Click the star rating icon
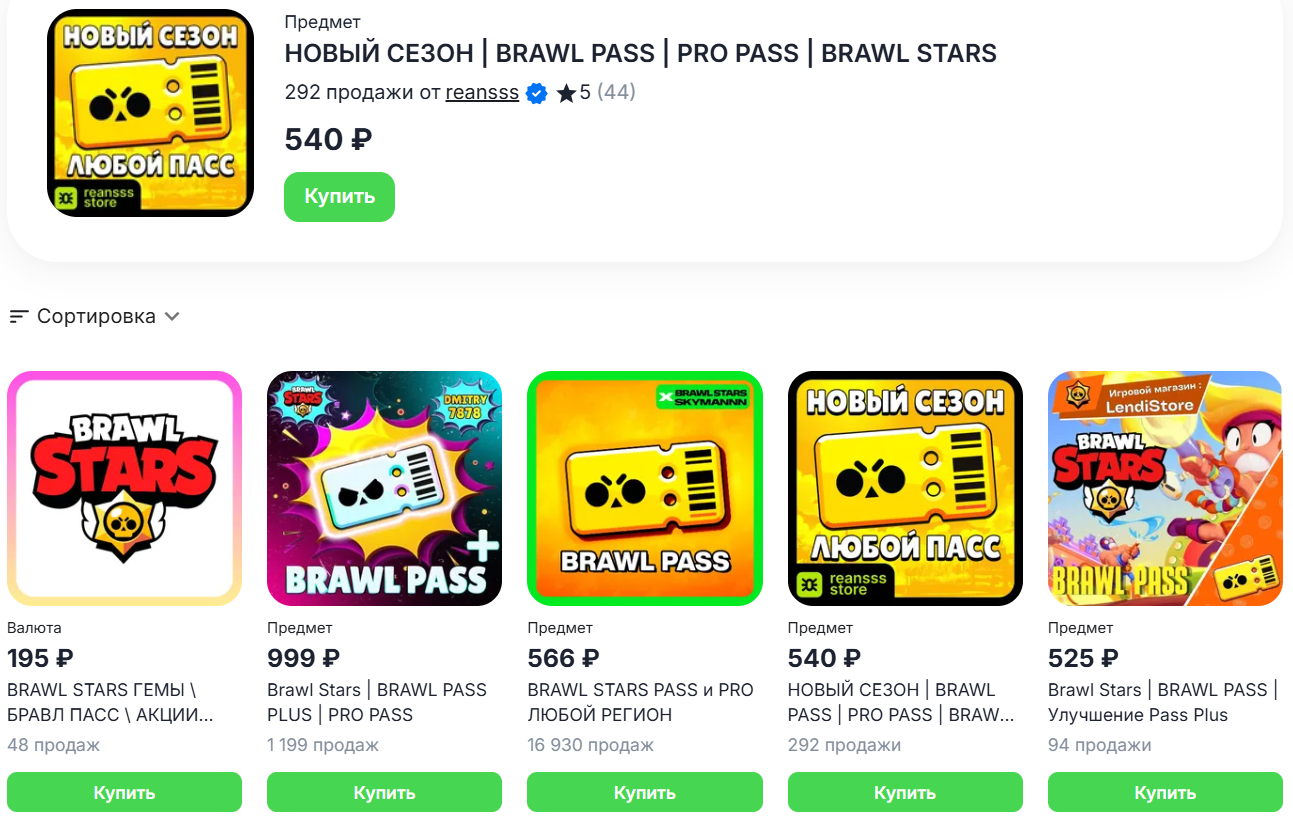 (566, 94)
